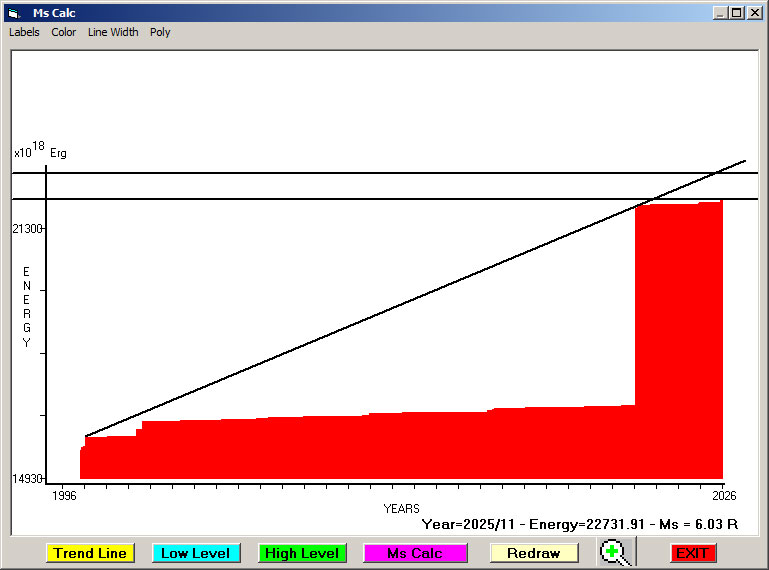Click the Ms Calc window system icon
This screenshot has height=570, width=769.
13,13
